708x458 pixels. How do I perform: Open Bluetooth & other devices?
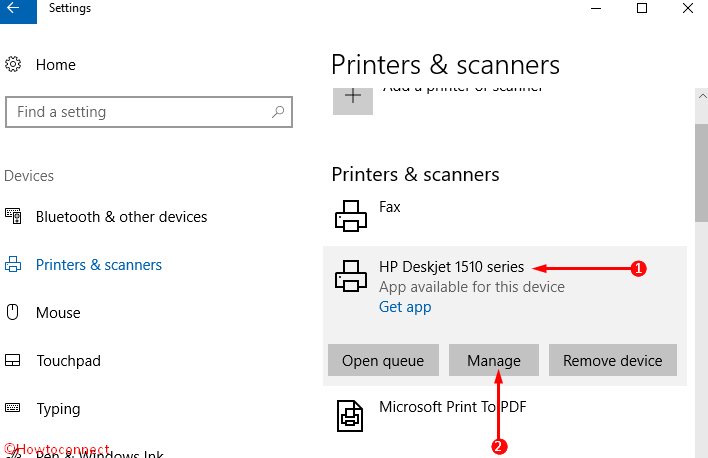click(121, 217)
